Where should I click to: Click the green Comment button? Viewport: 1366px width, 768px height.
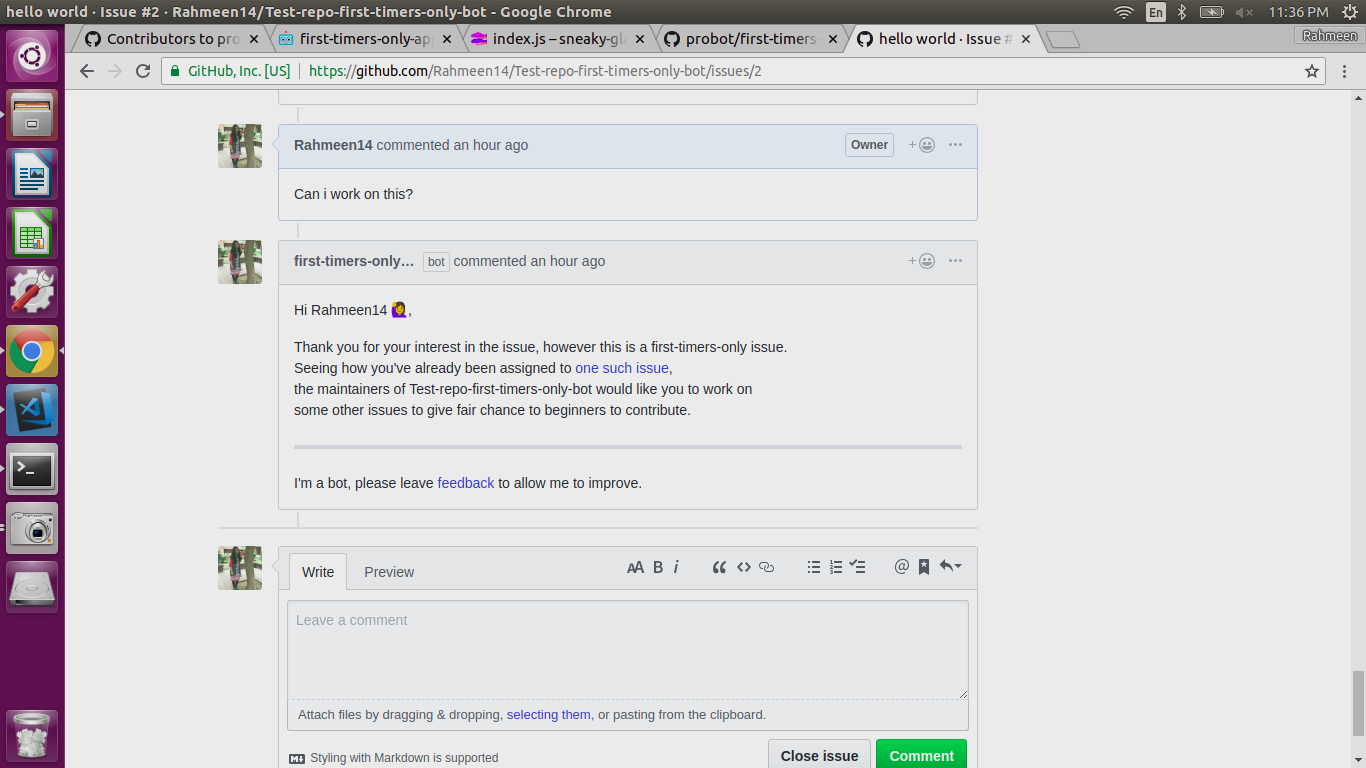pyautogui.click(x=921, y=755)
